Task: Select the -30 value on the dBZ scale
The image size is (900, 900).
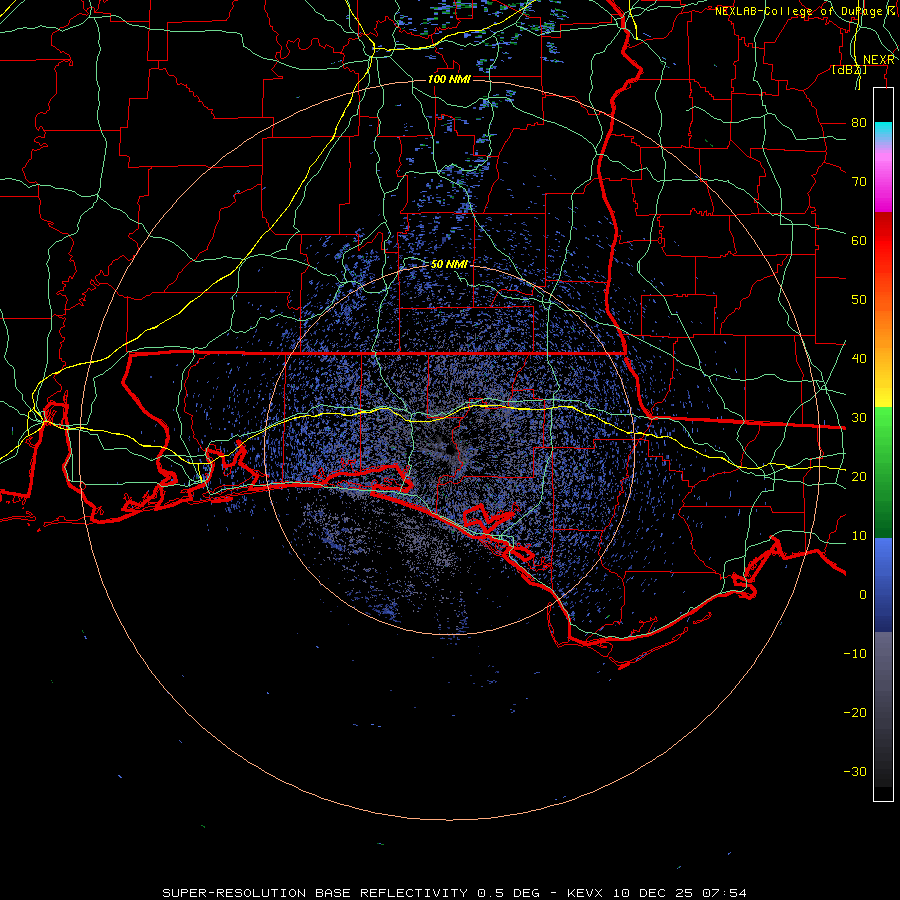Action: pyautogui.click(x=855, y=771)
